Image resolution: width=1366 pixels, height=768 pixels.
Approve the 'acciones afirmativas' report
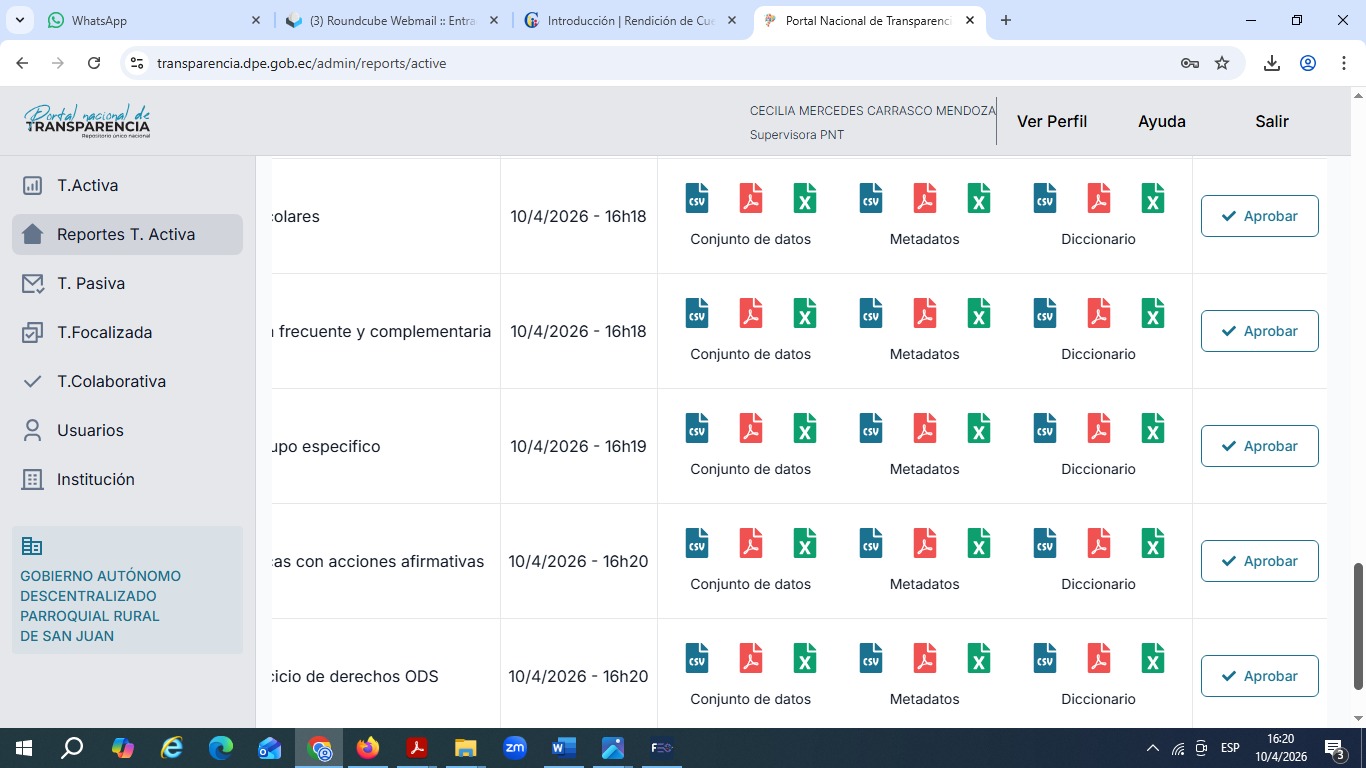1259,561
